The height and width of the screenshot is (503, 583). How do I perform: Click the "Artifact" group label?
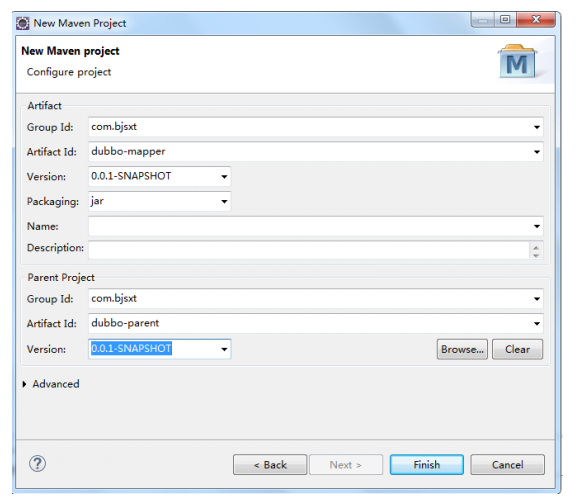click(44, 106)
